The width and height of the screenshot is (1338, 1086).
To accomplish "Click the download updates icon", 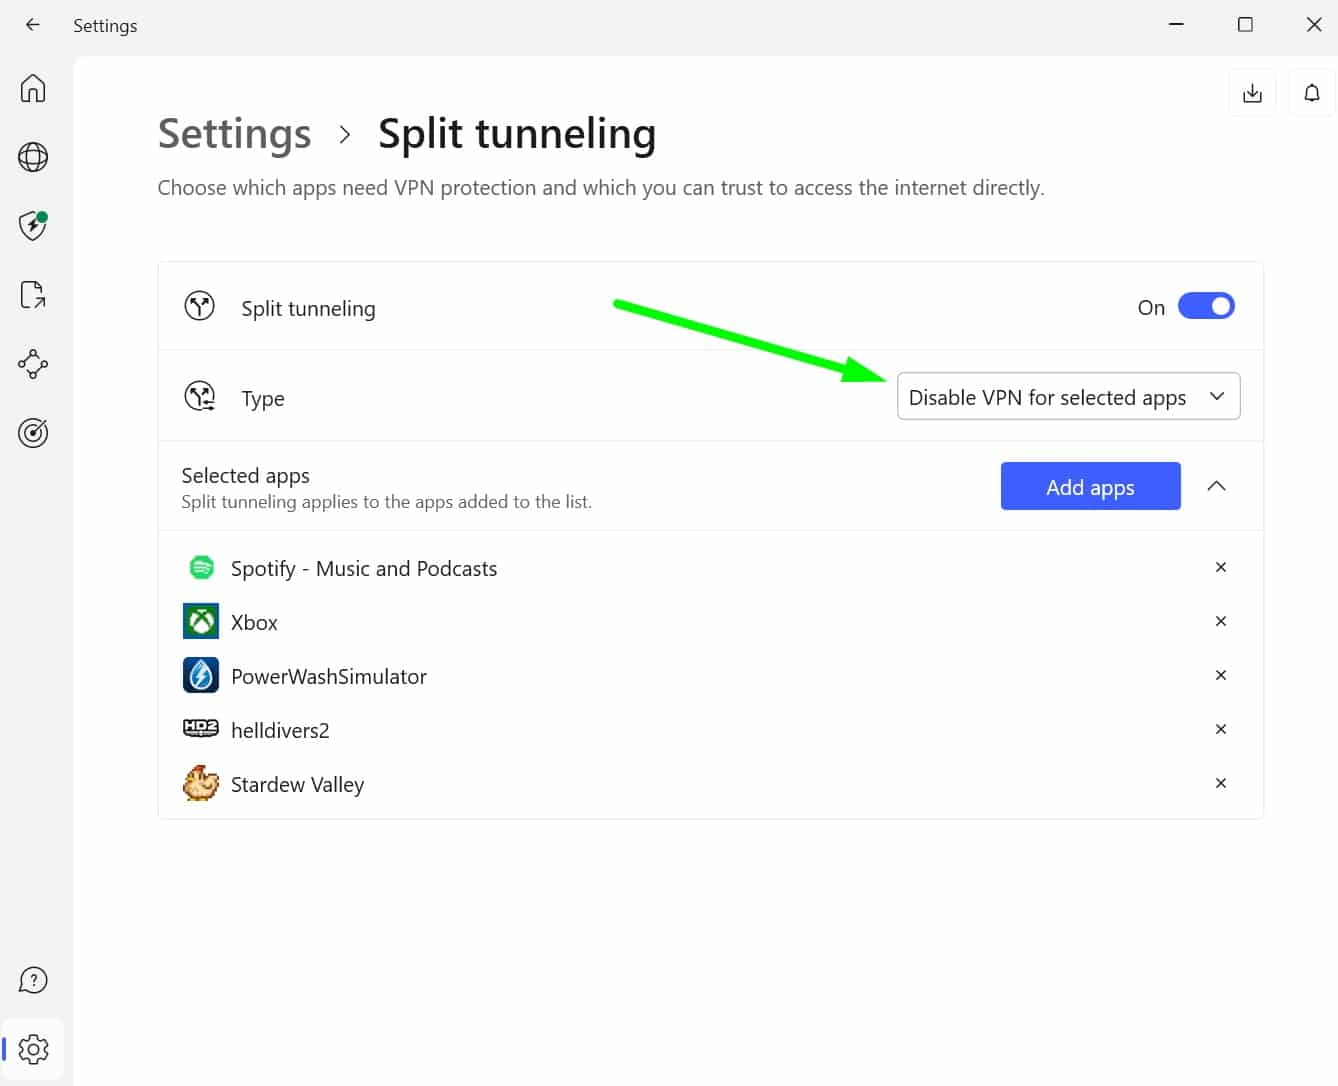I will coord(1252,93).
